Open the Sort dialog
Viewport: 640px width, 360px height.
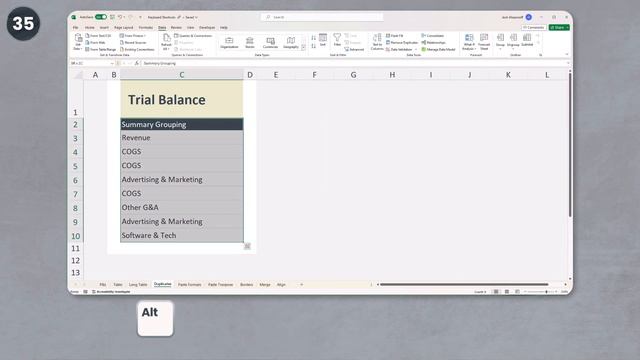[x=323, y=40]
